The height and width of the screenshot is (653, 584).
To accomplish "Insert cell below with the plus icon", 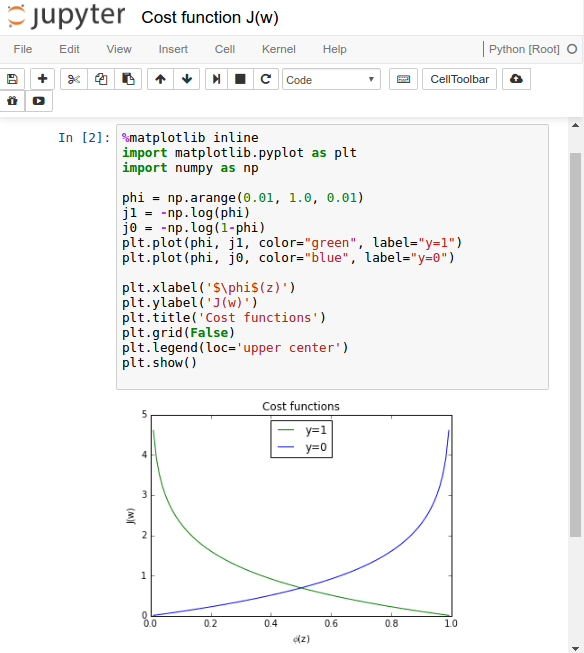I will [42, 79].
